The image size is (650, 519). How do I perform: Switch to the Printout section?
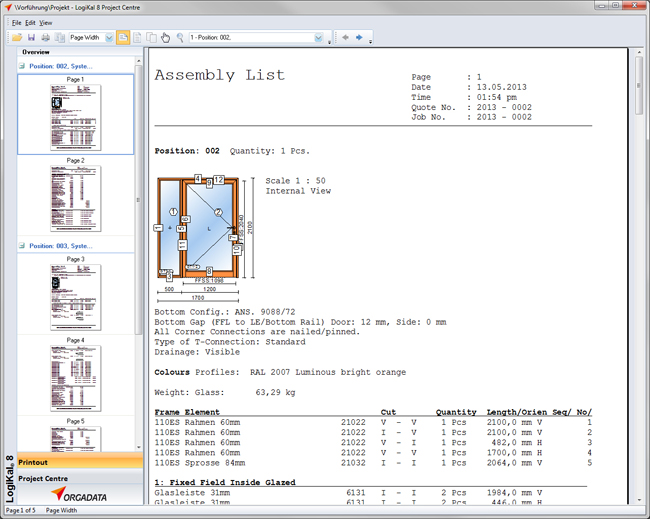click(80, 462)
